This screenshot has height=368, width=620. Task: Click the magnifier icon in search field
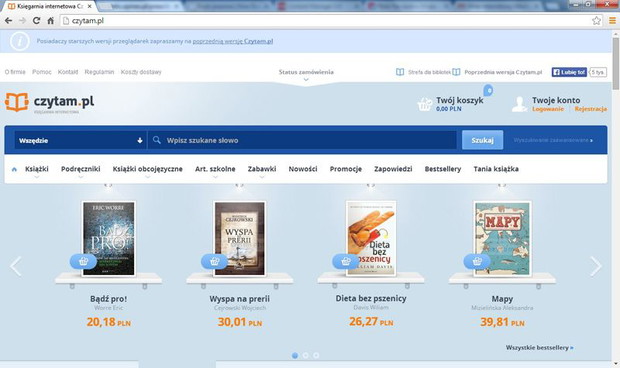157,140
